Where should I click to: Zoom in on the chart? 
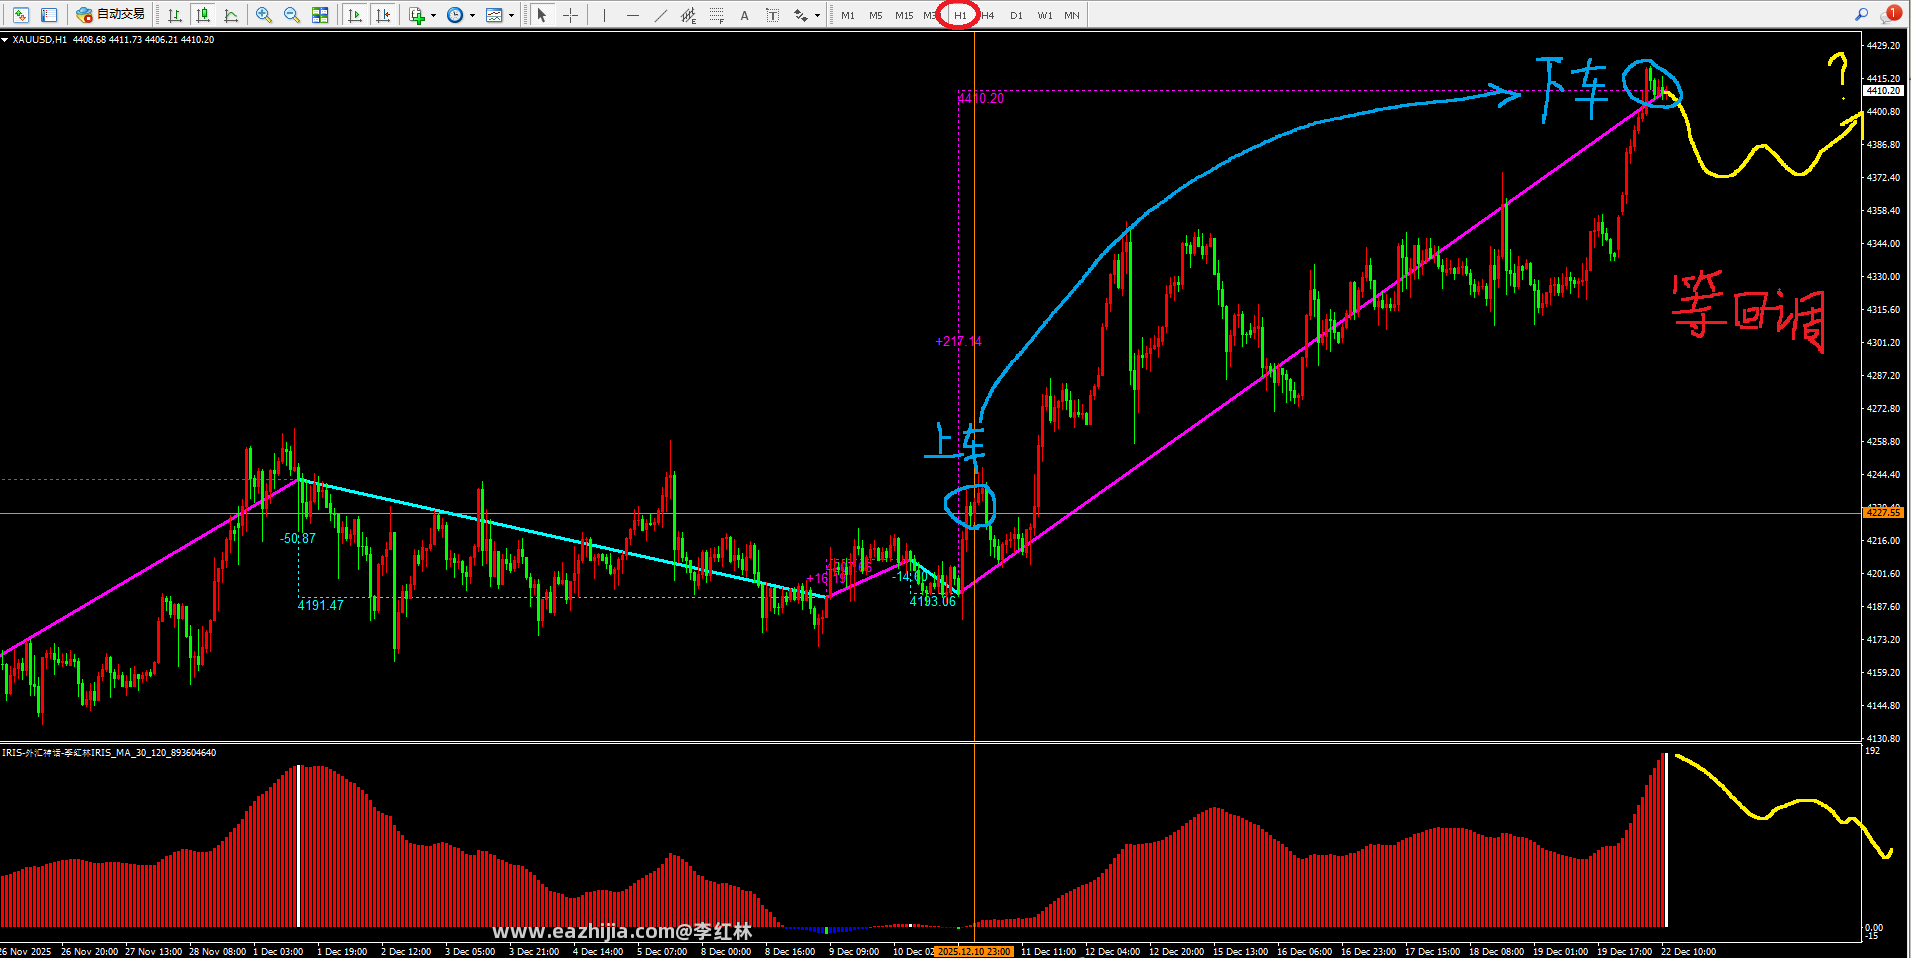click(264, 15)
